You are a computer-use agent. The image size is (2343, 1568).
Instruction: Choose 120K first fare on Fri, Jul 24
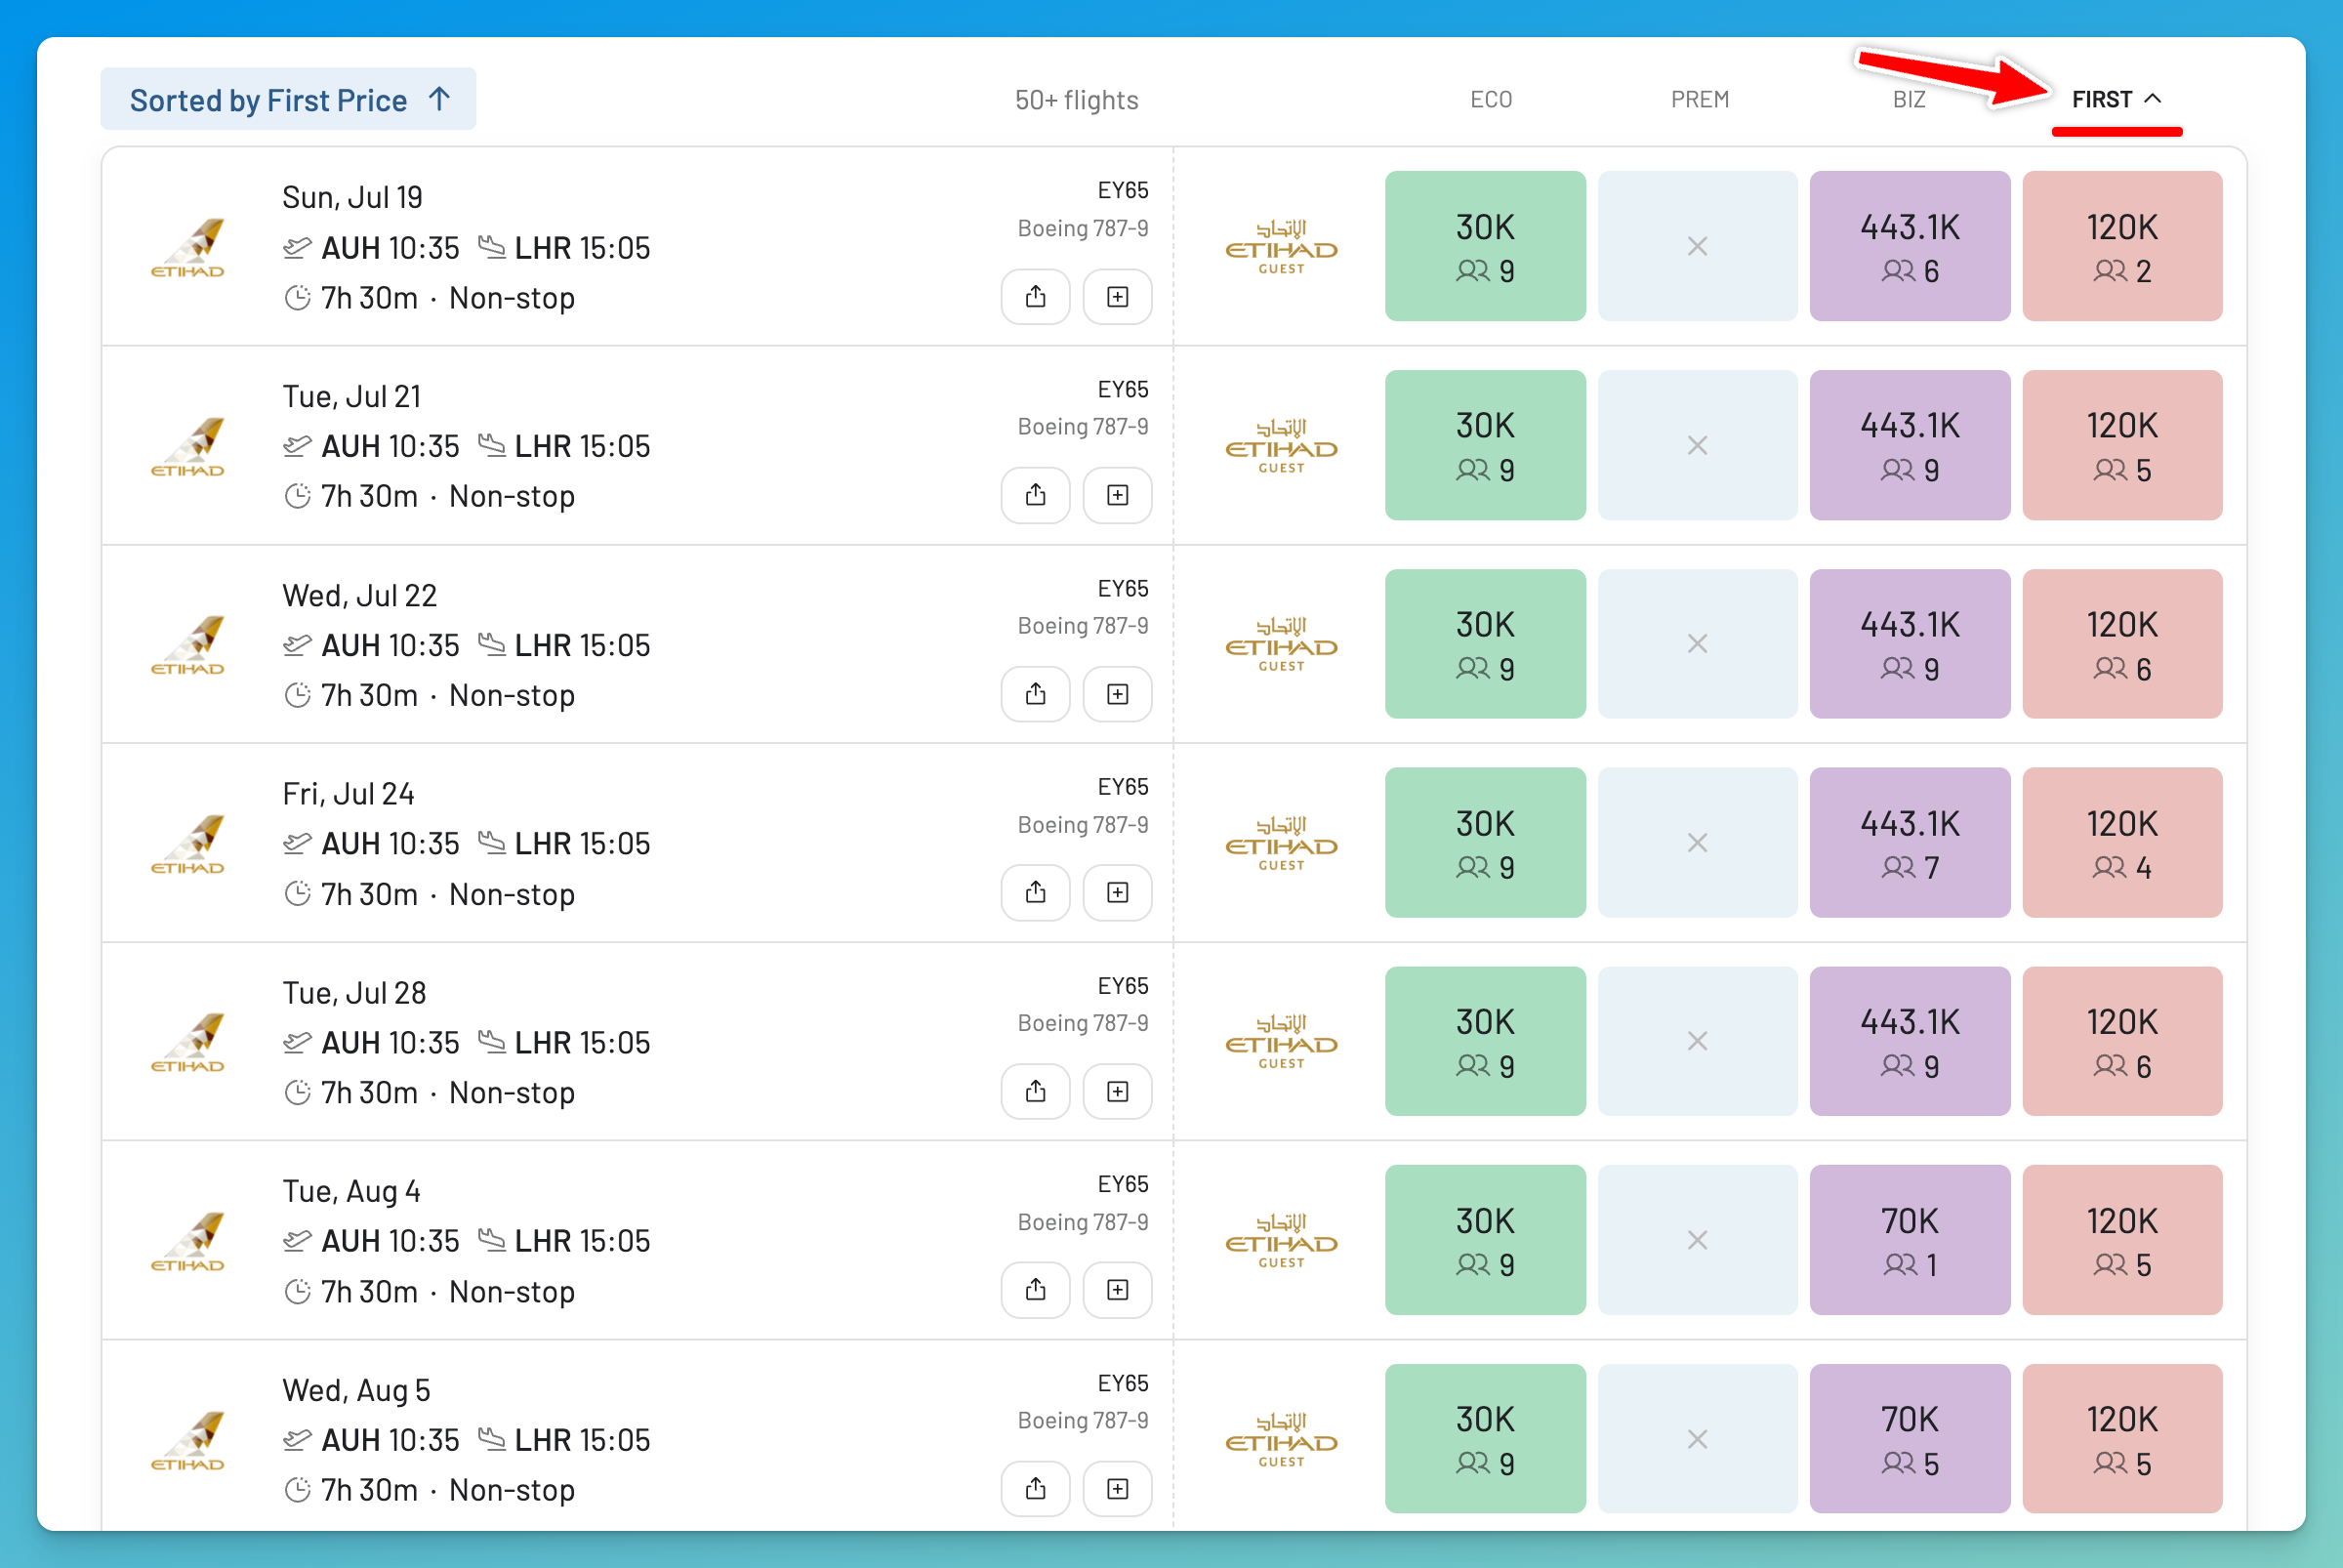point(2122,842)
